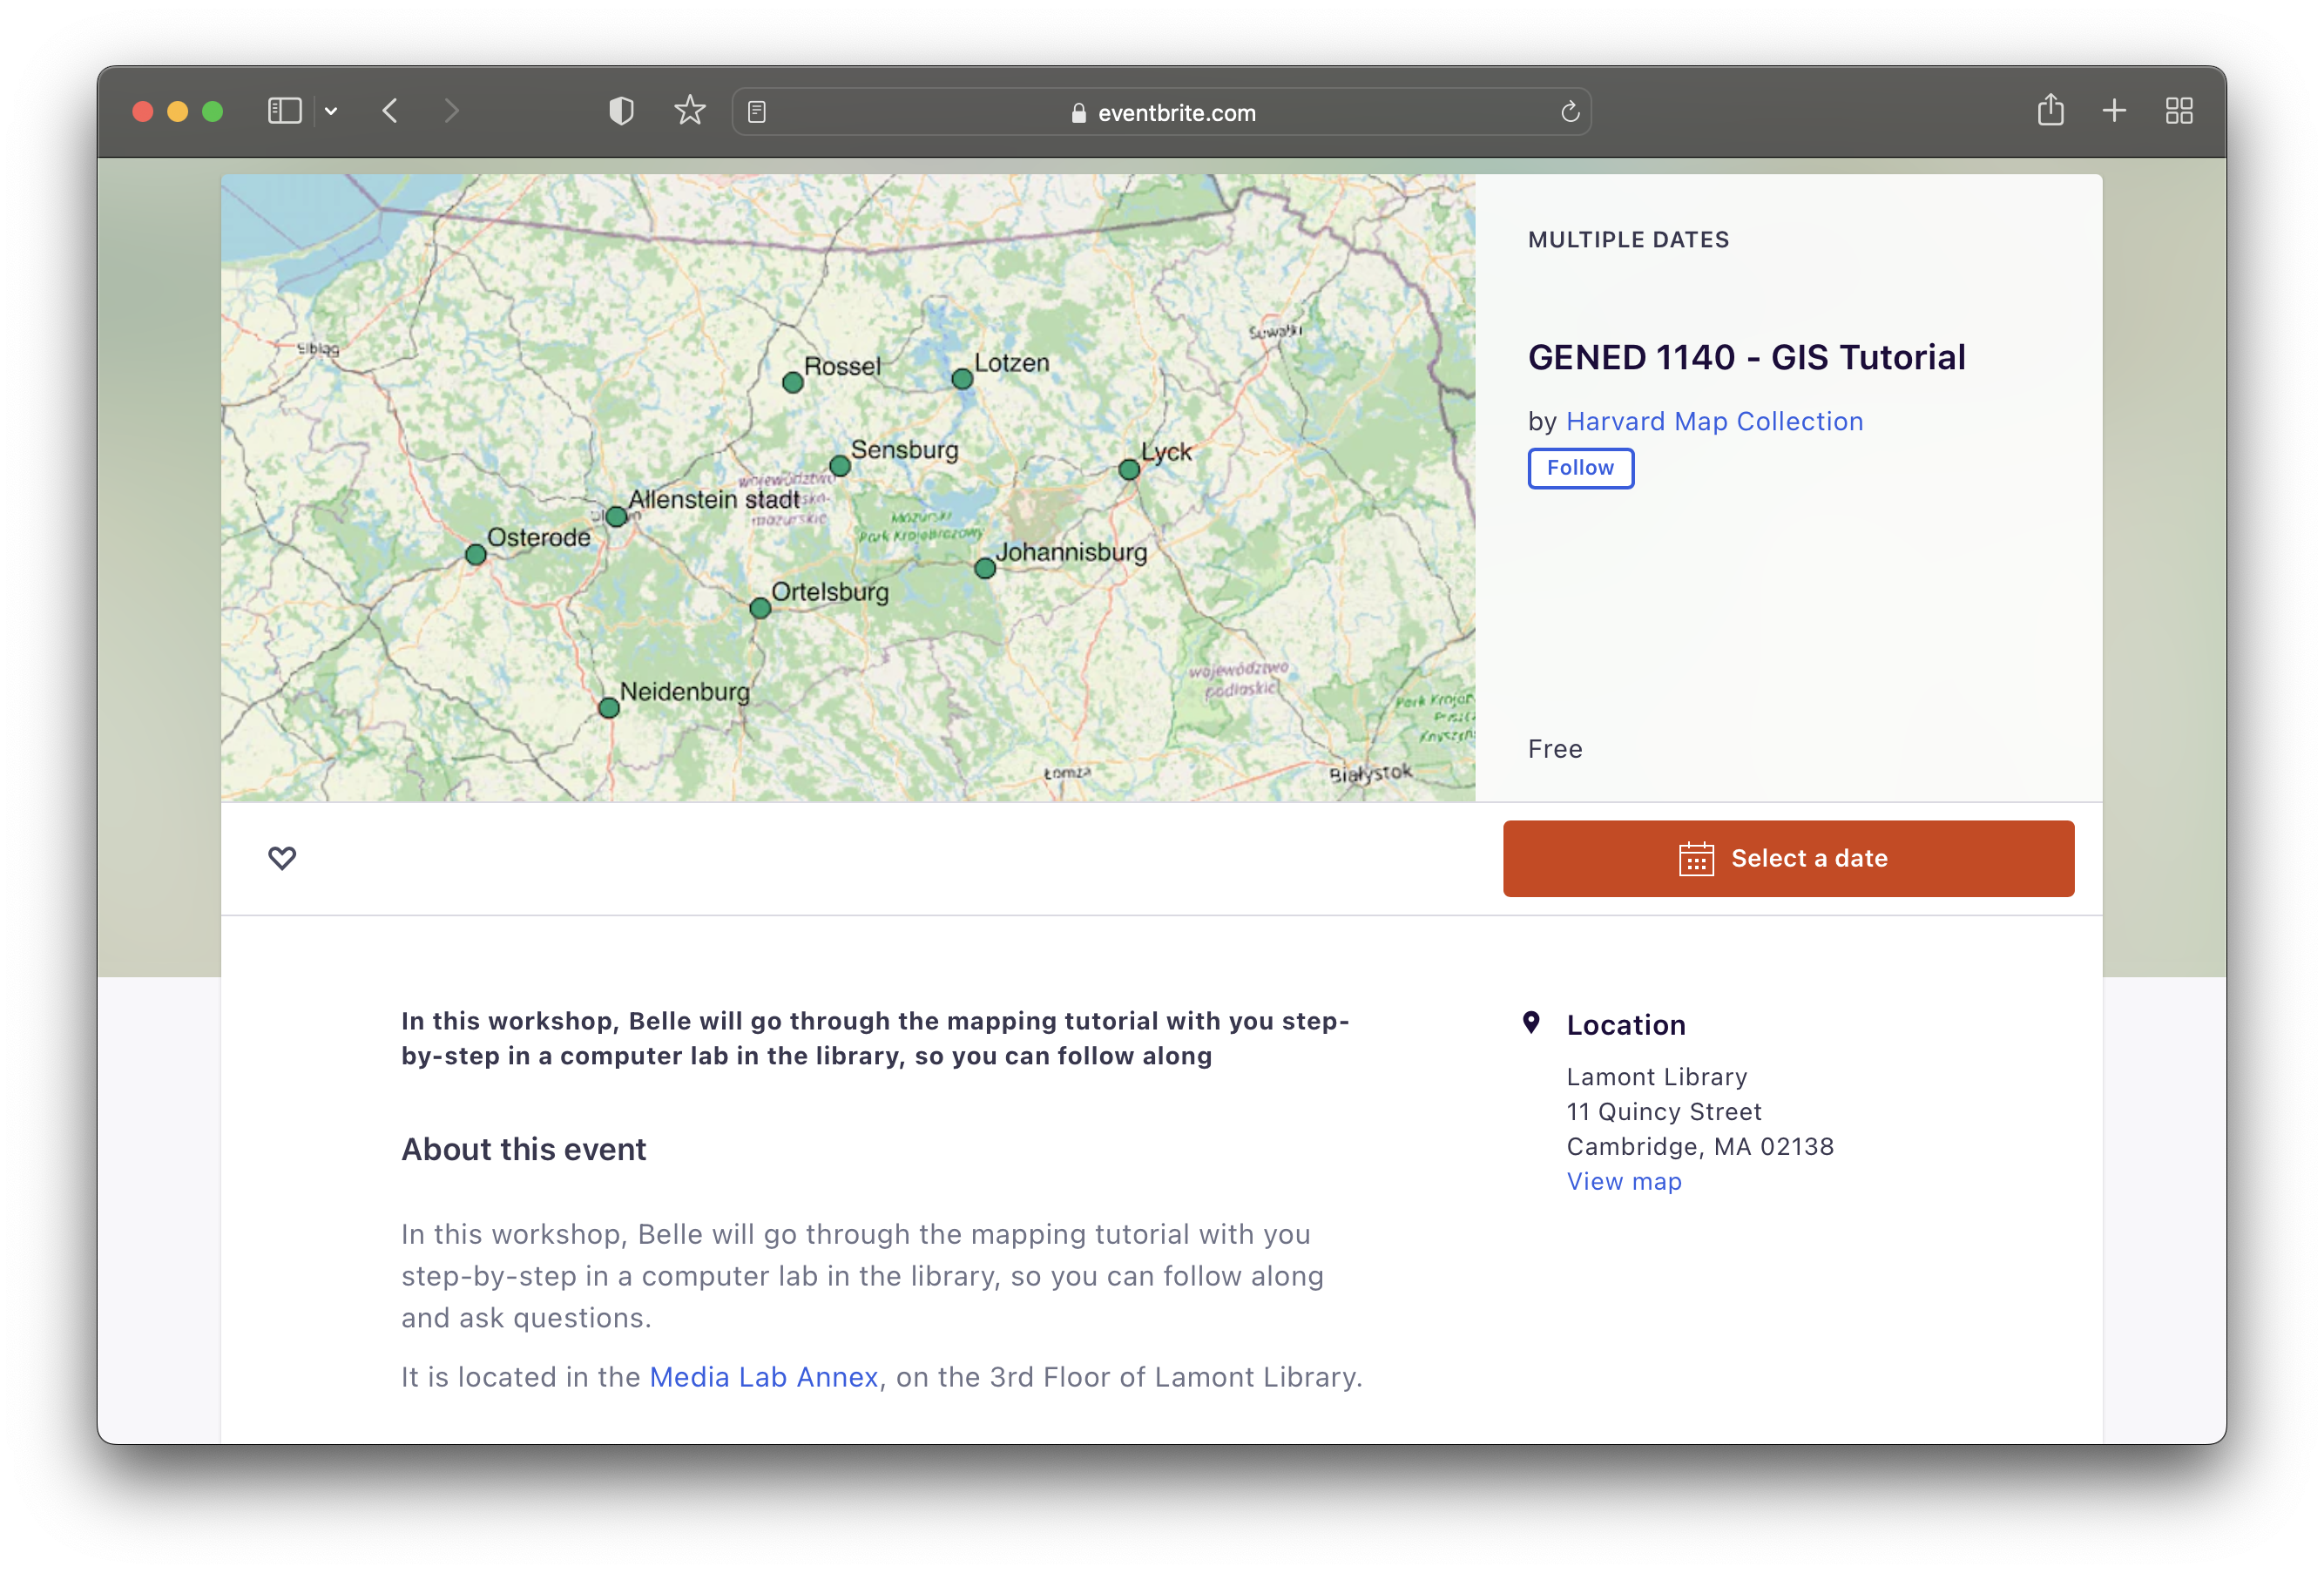Open the Share sheet icon
Viewport: 2324px width, 1573px height.
click(x=2050, y=110)
